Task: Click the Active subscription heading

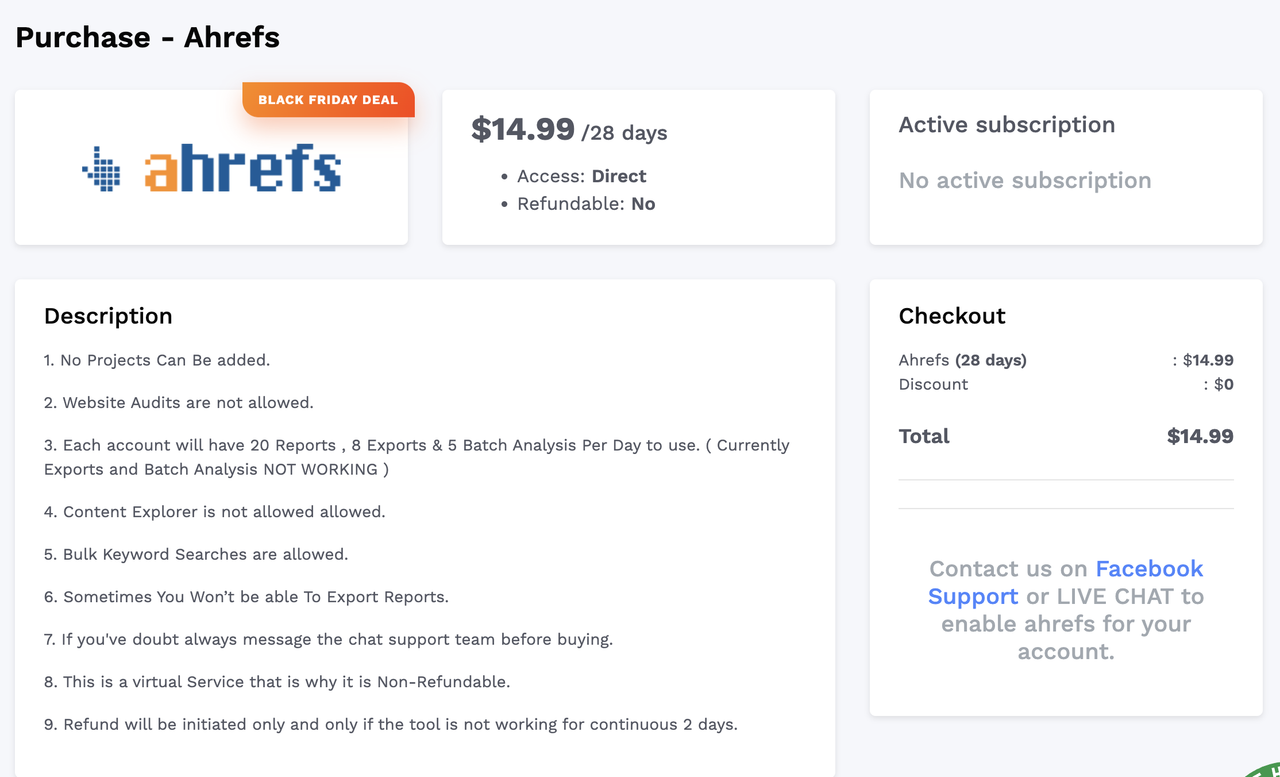Action: 1006,125
